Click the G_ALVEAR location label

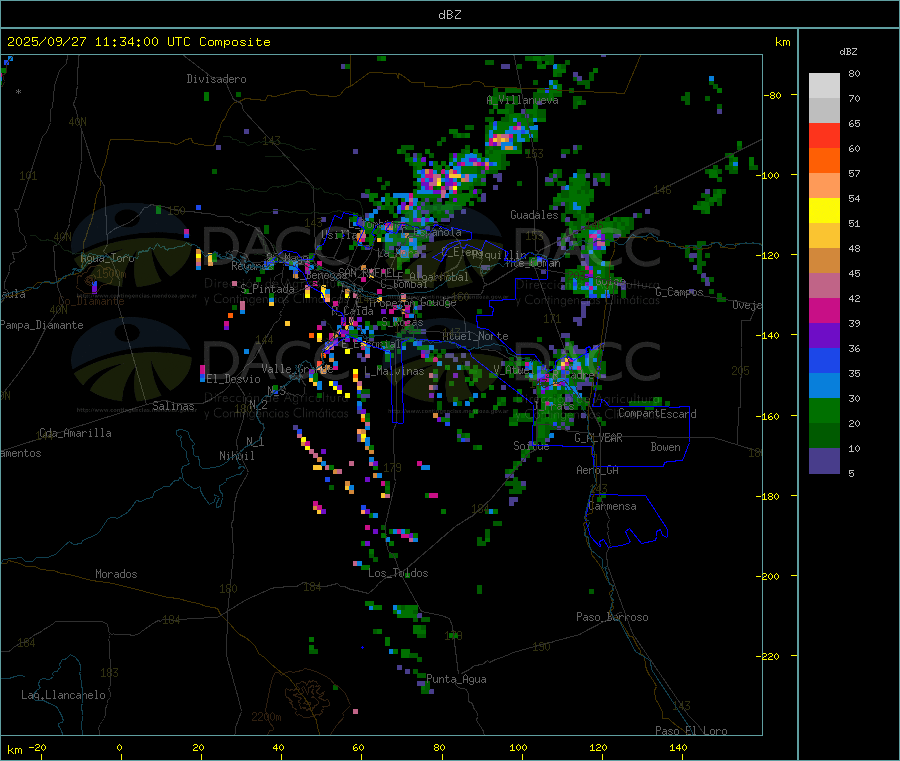pos(599,438)
